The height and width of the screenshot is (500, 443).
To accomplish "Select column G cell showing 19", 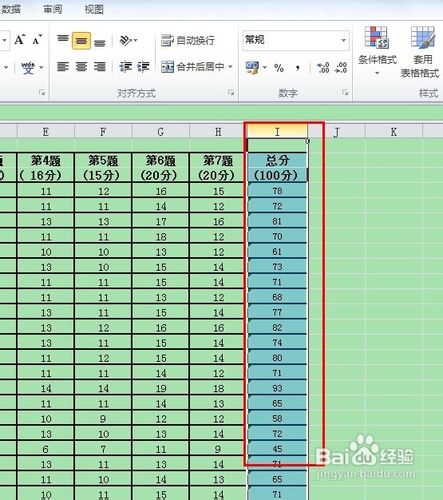I will (161, 389).
